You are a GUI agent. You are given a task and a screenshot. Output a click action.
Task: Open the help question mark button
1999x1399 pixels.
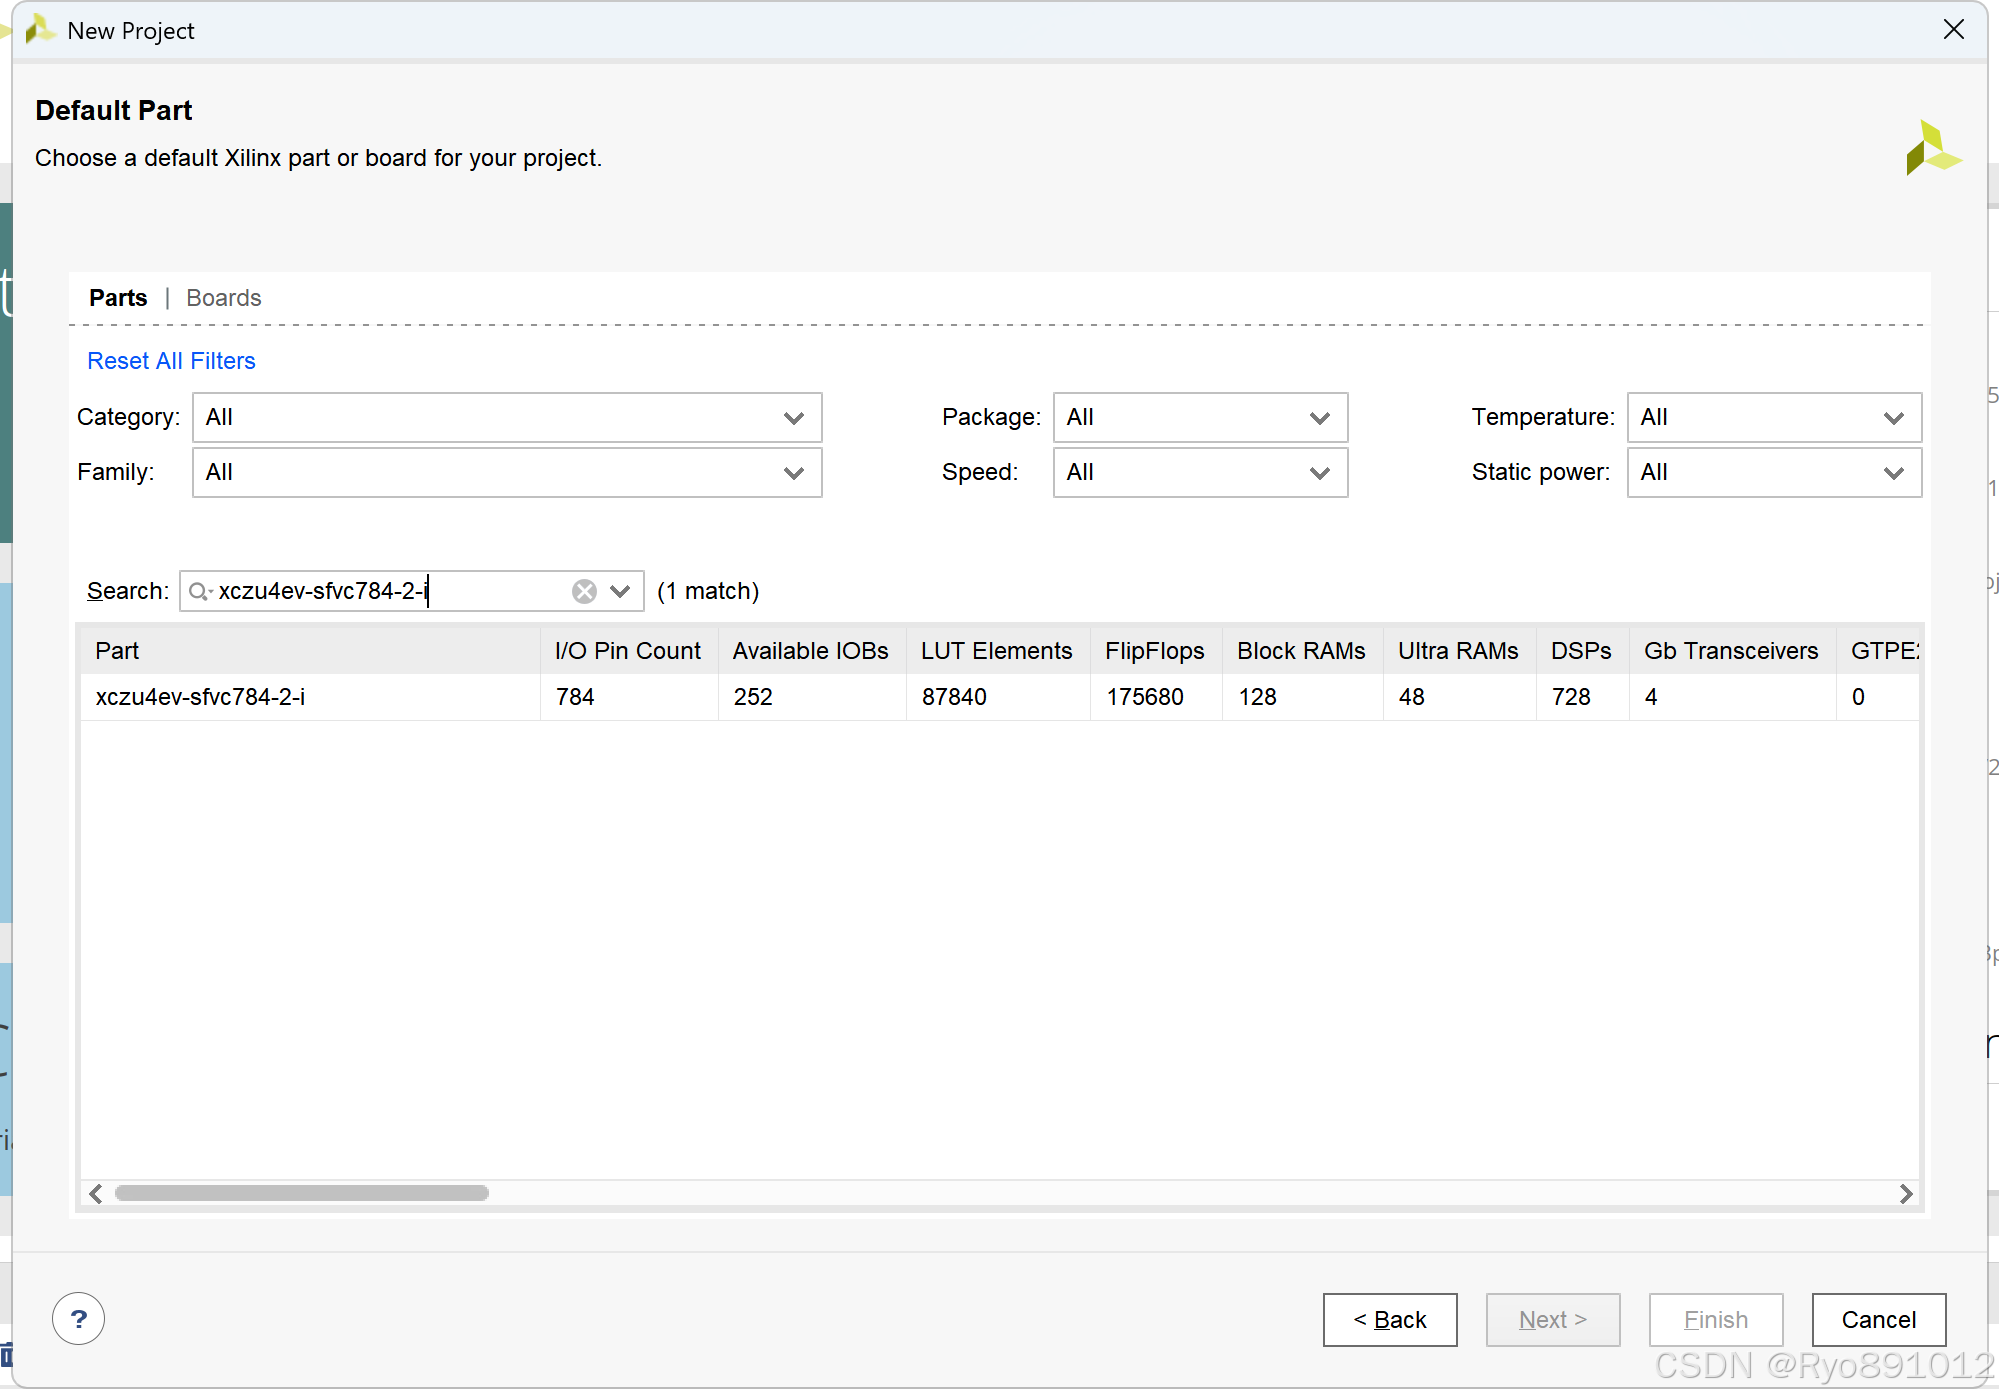(x=78, y=1319)
